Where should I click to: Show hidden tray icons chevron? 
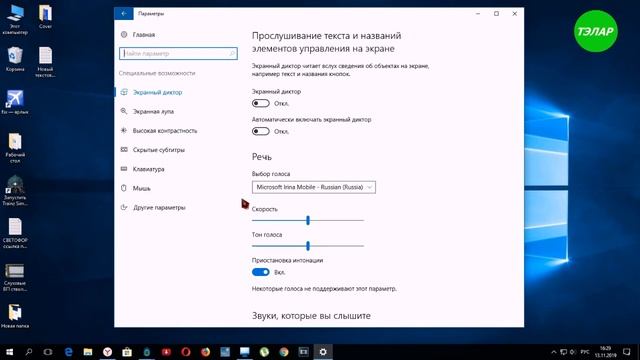[553, 352]
